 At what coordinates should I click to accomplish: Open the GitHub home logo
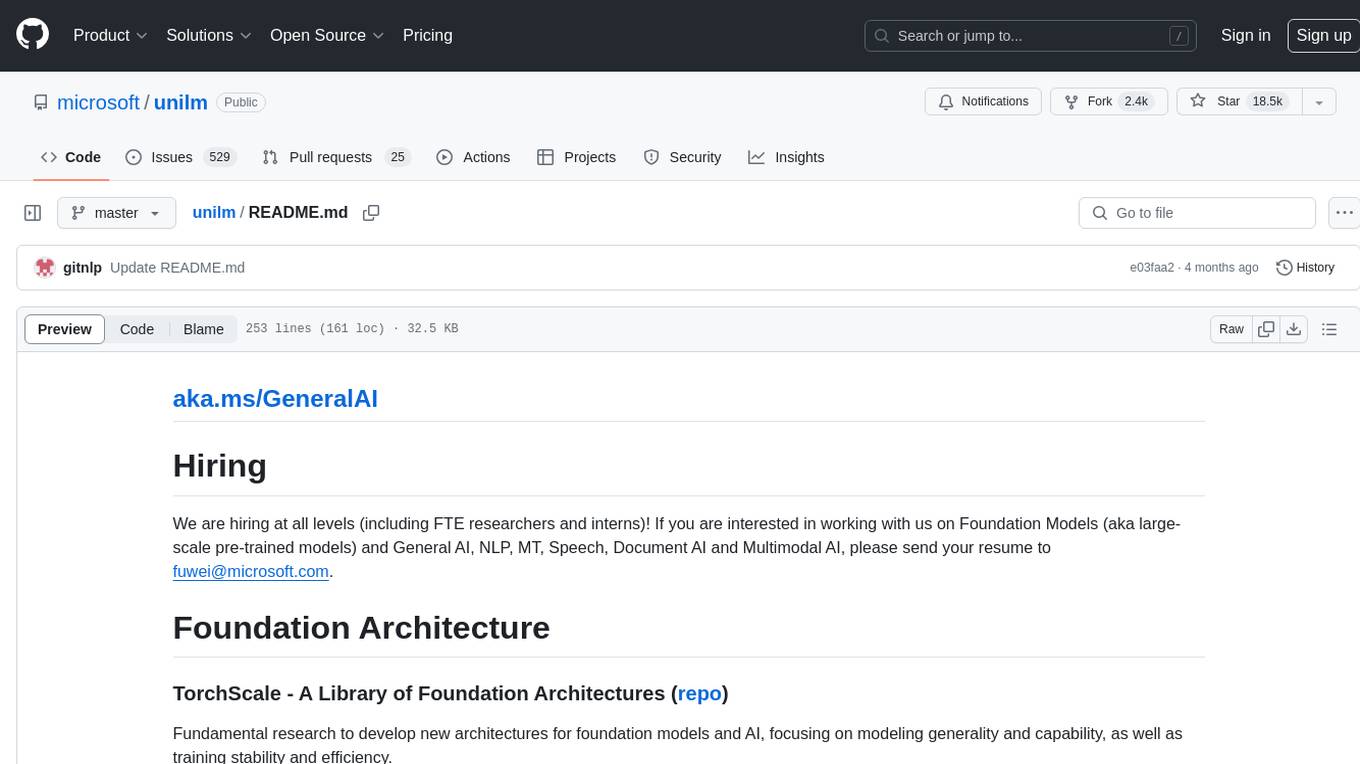tap(32, 35)
